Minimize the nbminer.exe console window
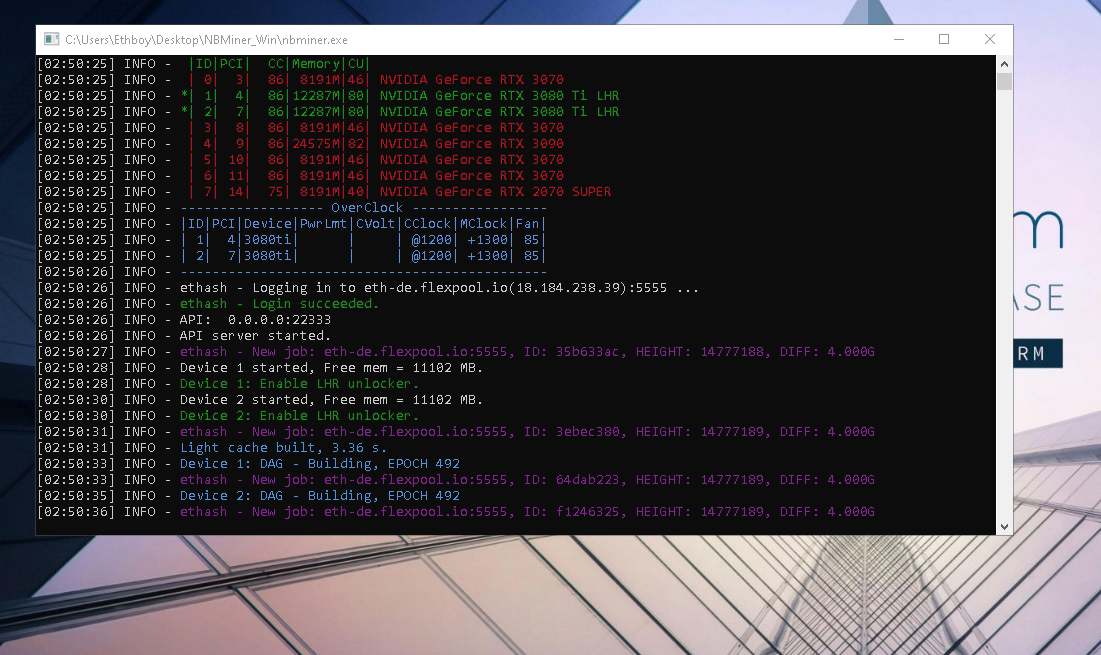The height and width of the screenshot is (655, 1101). click(x=899, y=39)
